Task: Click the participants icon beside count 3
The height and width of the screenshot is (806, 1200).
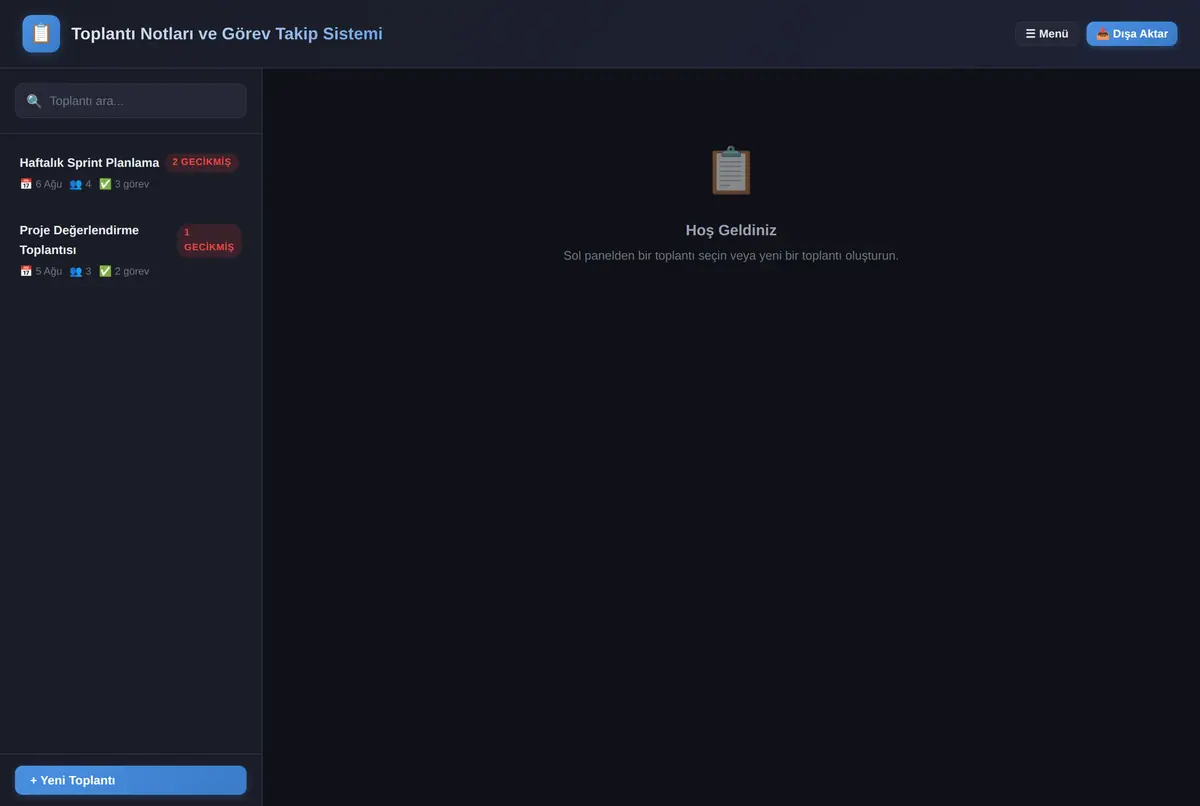Action: 76,271
